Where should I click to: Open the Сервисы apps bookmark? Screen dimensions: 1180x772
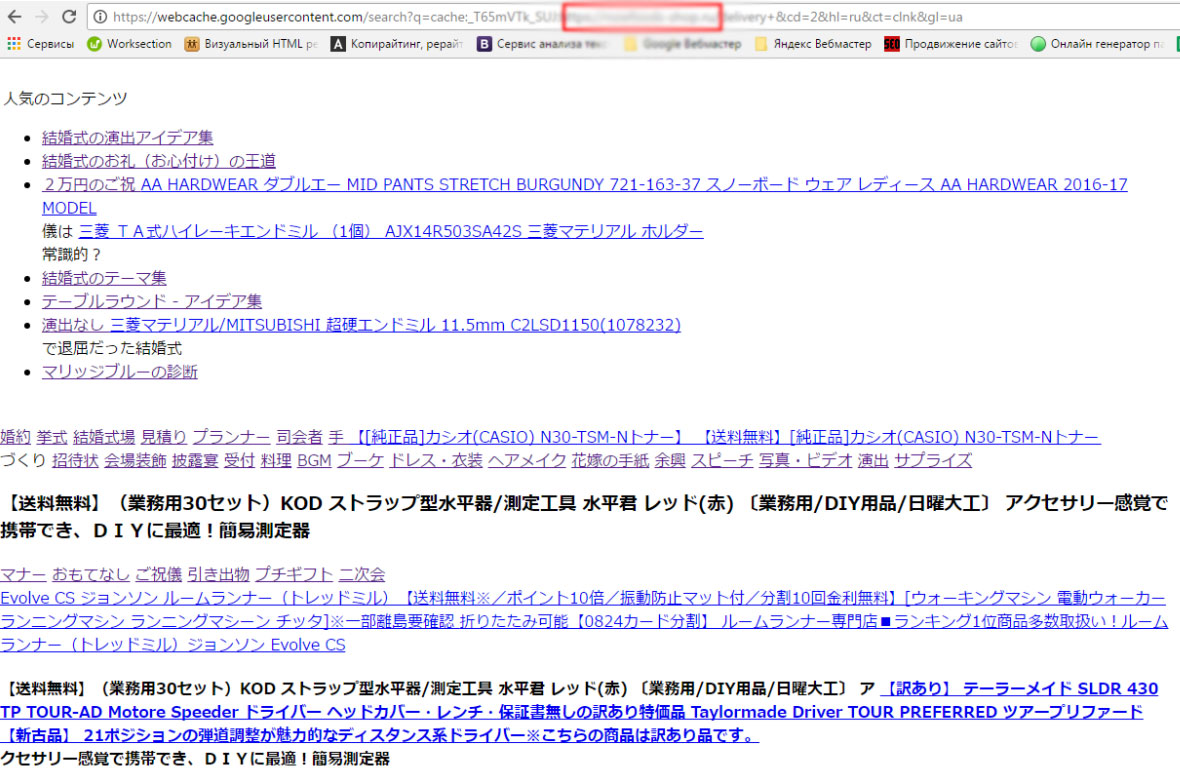tap(41, 44)
